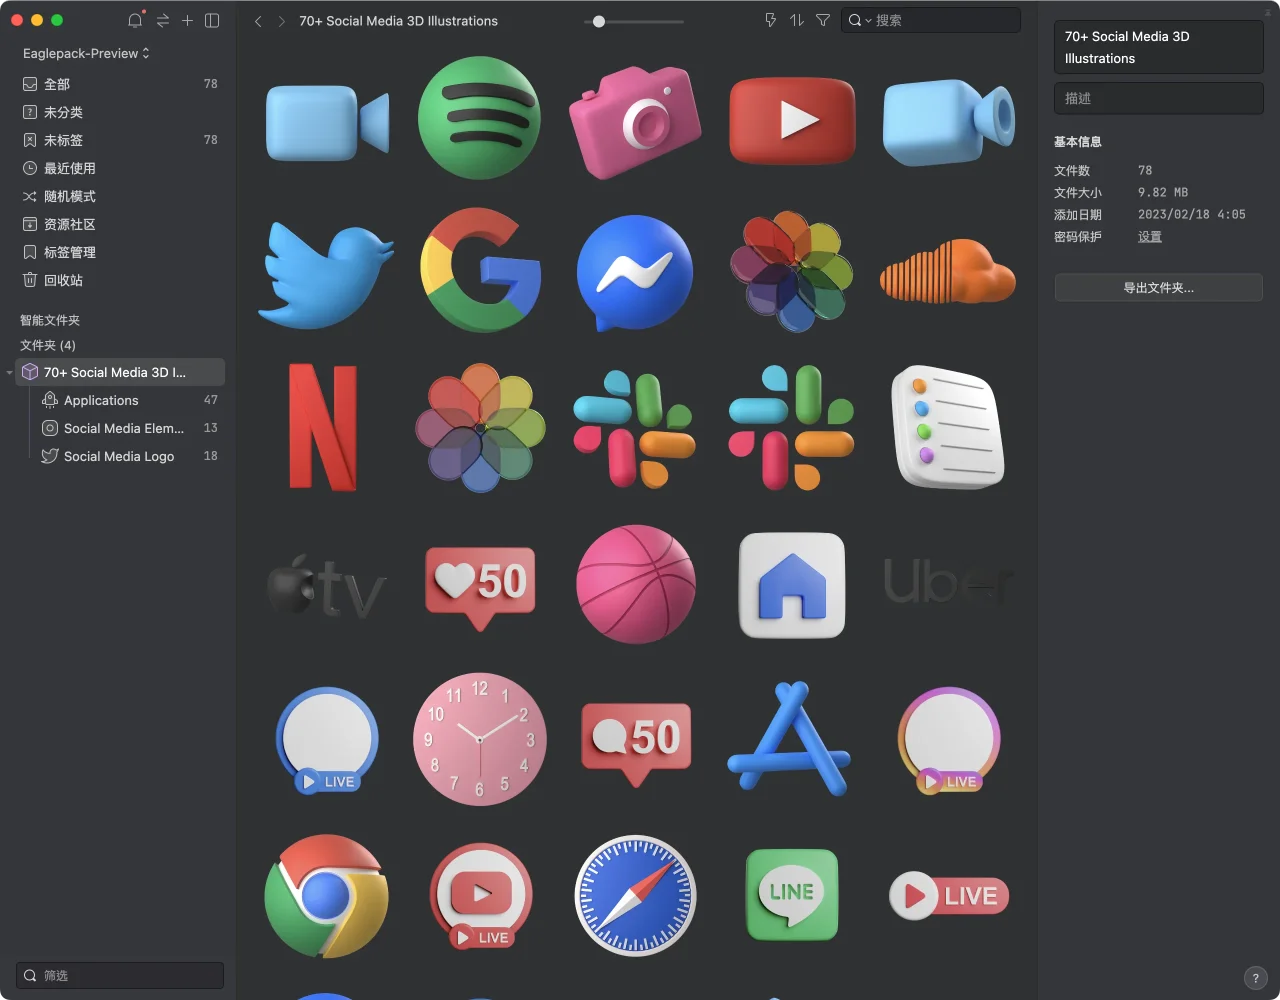Go back with the left chevron

pyautogui.click(x=258, y=21)
